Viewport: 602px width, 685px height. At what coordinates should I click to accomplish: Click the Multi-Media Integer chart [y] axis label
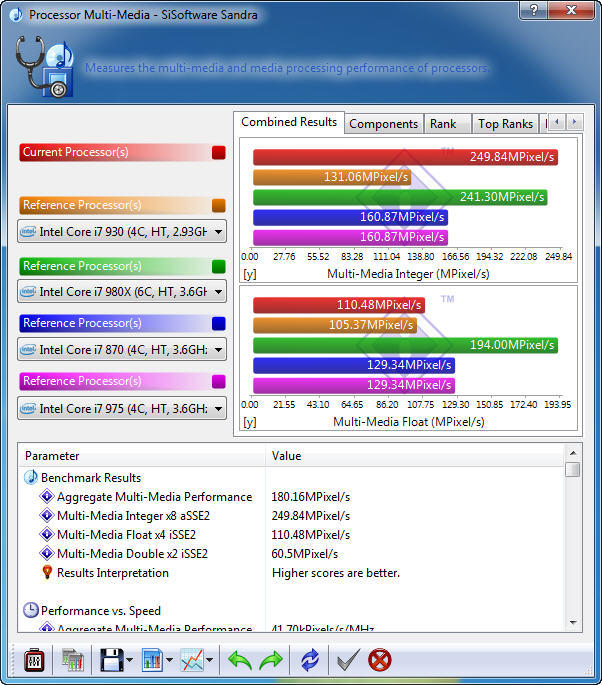tap(249, 274)
